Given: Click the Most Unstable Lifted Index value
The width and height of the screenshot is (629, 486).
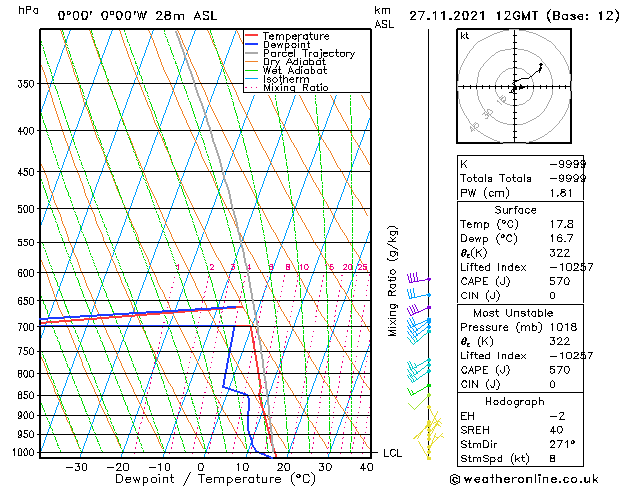Looking at the screenshot, I should 571,356.
